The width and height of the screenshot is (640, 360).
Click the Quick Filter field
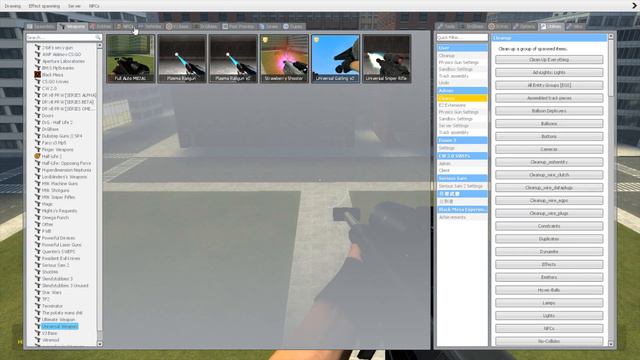click(x=462, y=37)
